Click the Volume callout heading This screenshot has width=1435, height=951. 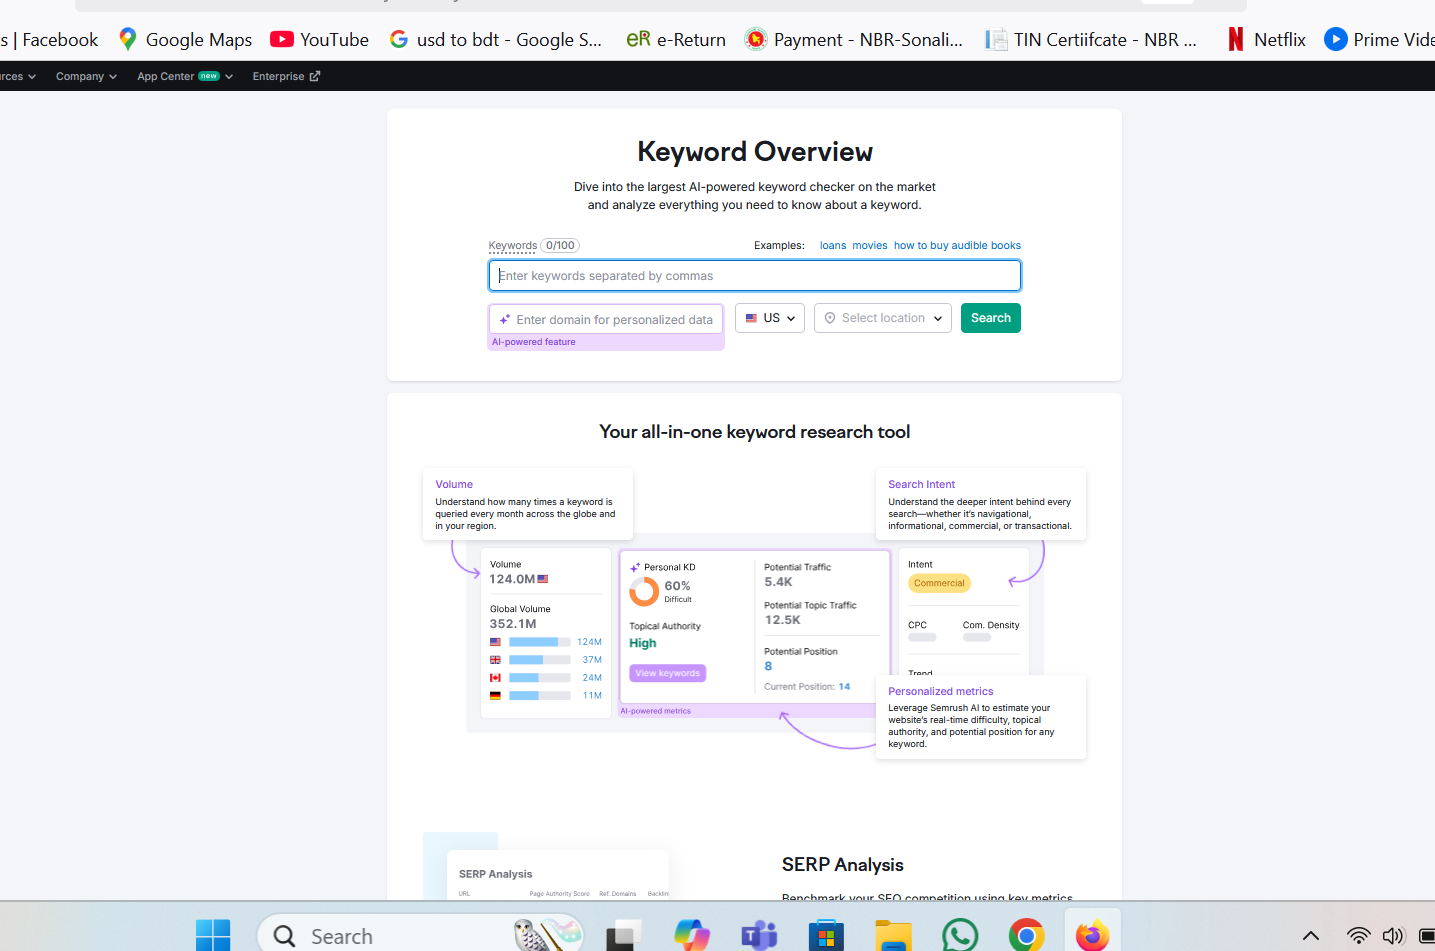[x=454, y=484]
